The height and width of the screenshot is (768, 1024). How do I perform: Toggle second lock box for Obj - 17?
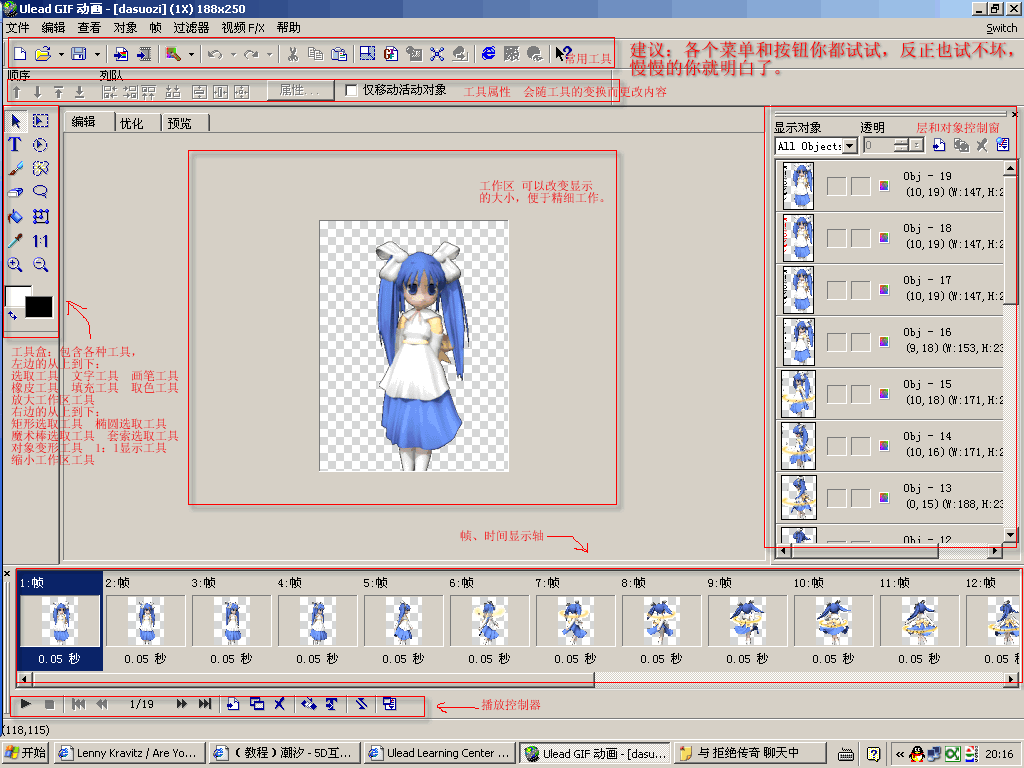(861, 290)
